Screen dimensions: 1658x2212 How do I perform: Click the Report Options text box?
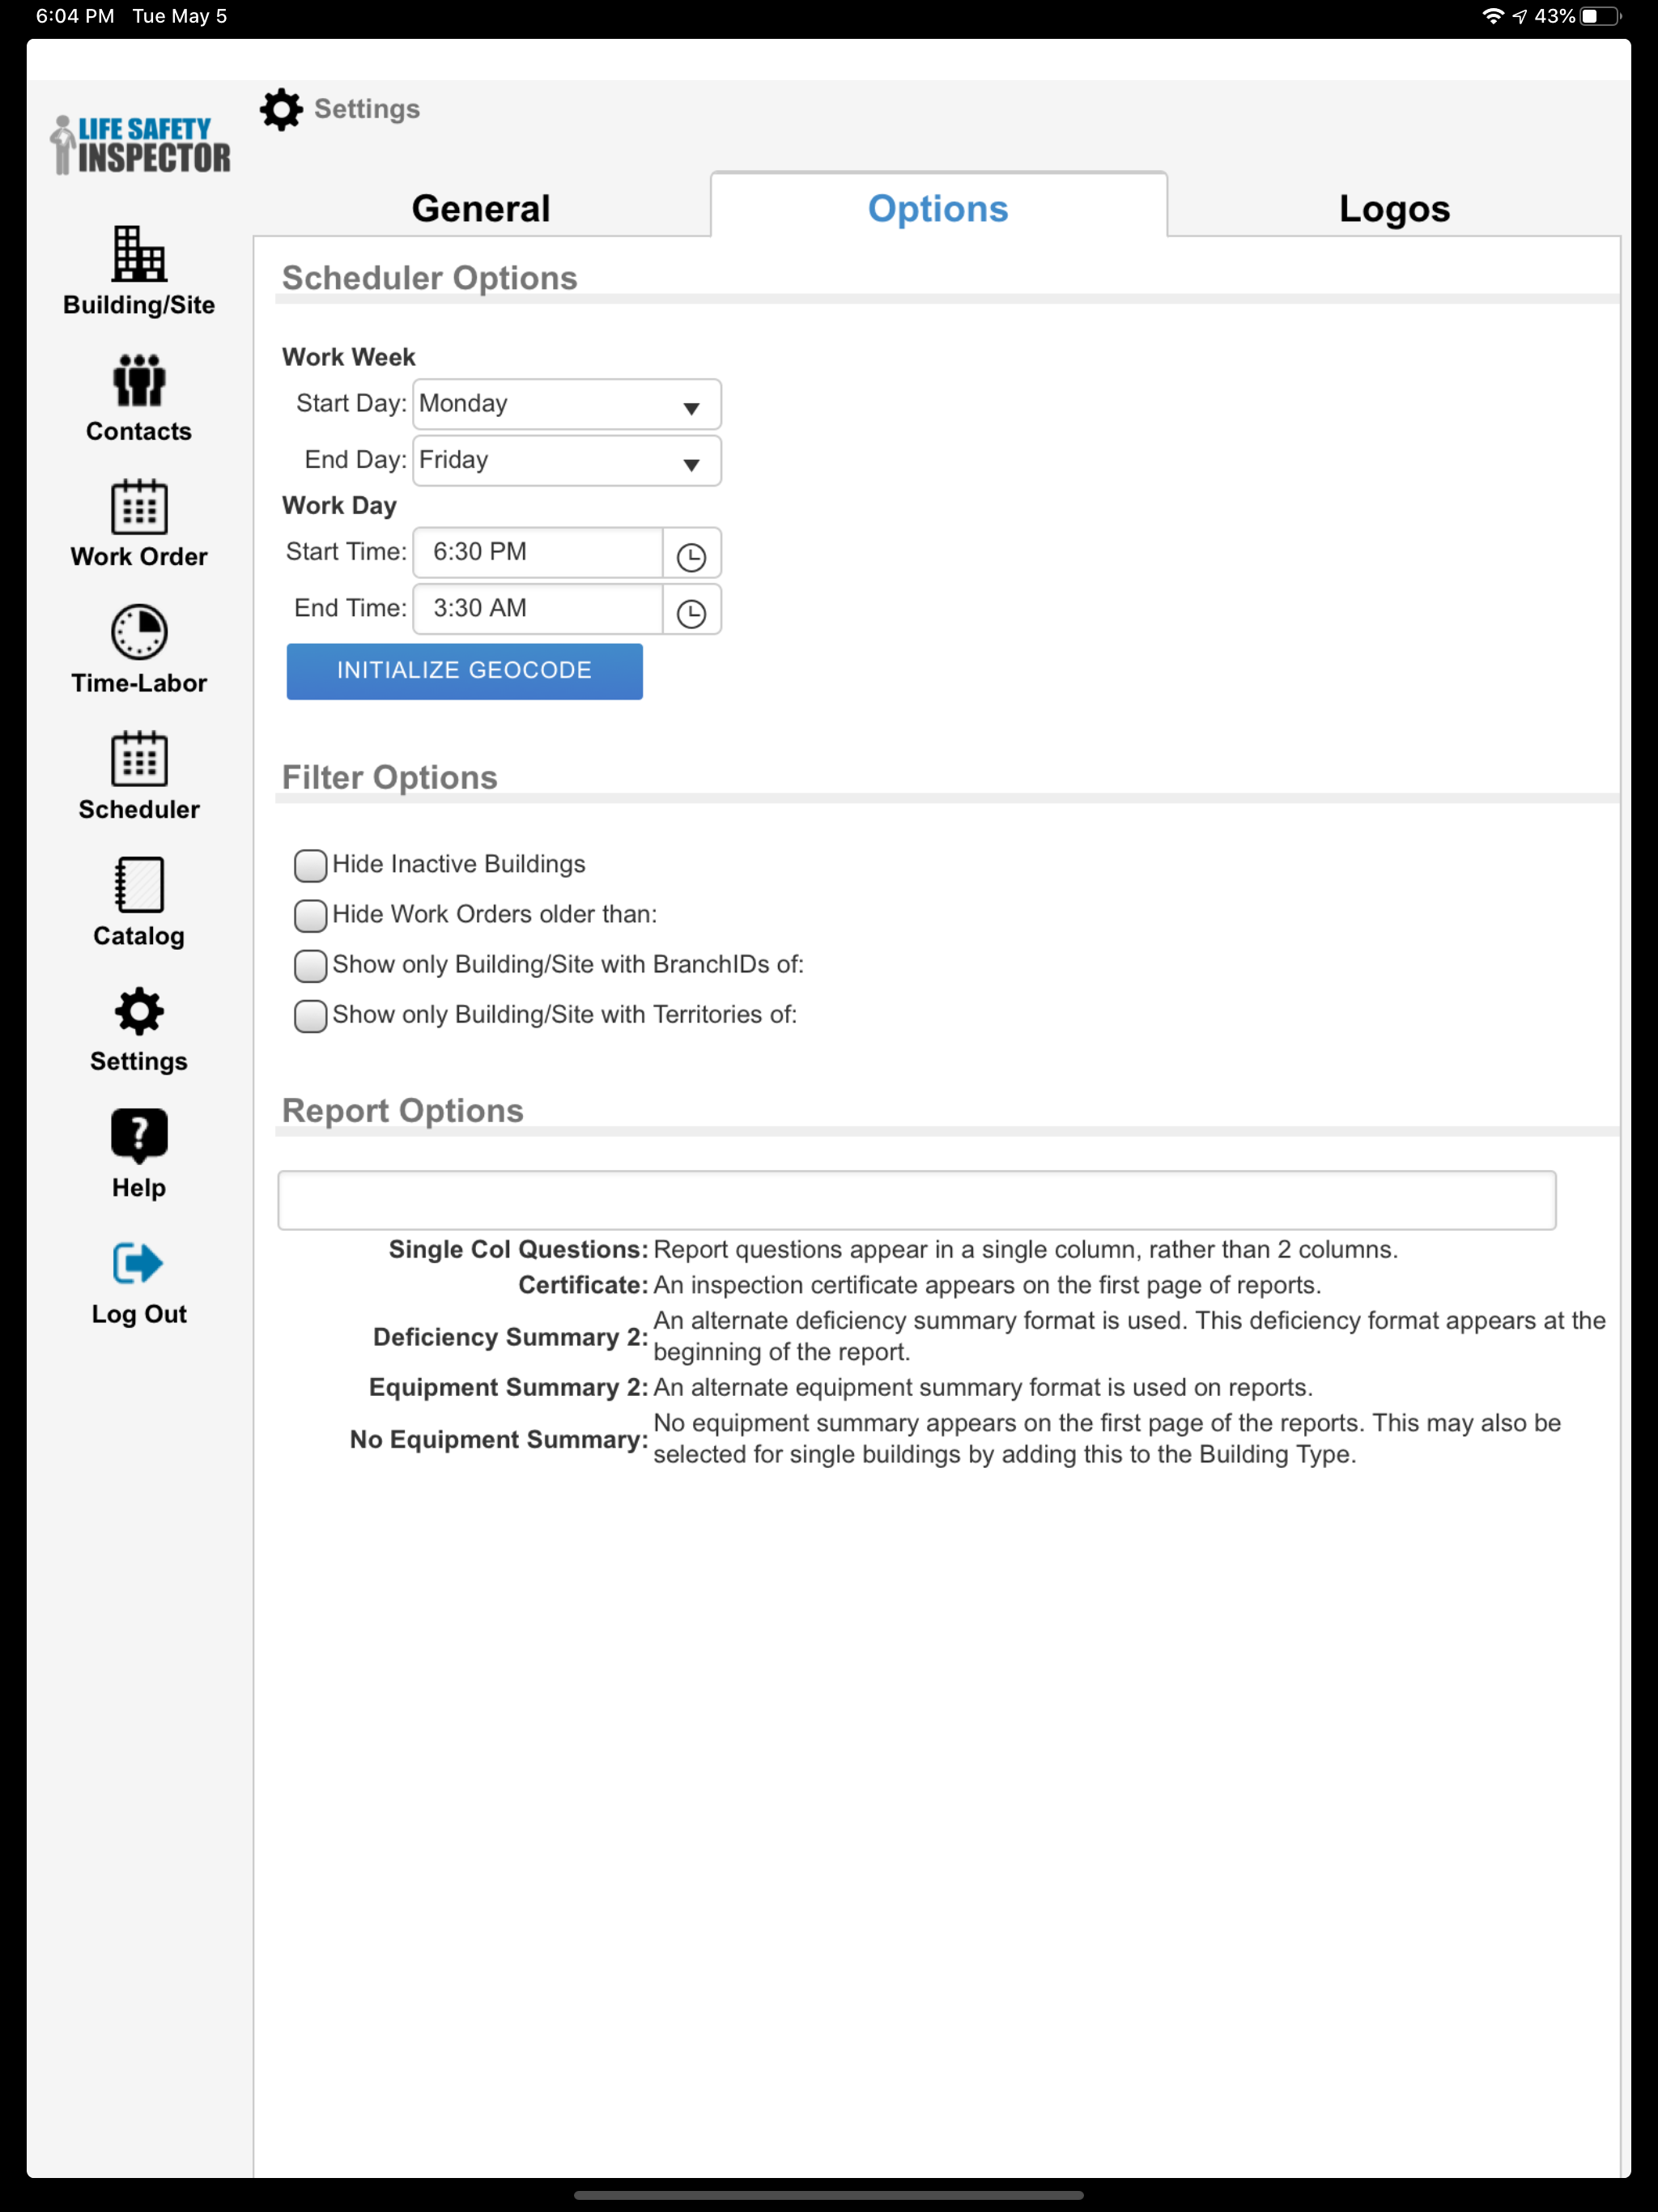coord(916,1200)
